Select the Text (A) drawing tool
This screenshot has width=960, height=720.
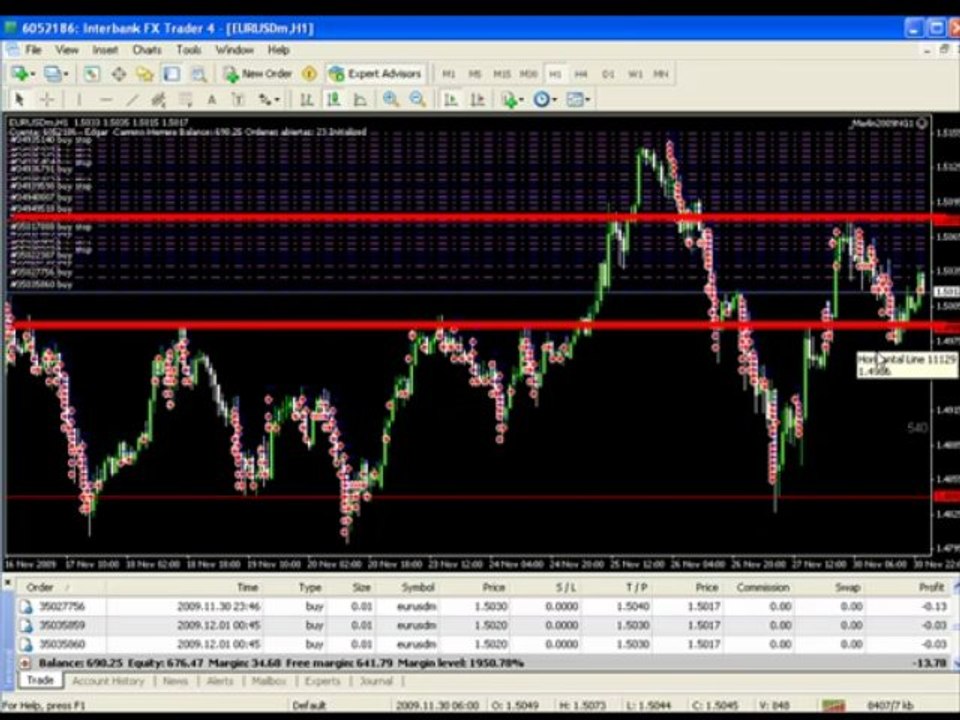(x=212, y=99)
